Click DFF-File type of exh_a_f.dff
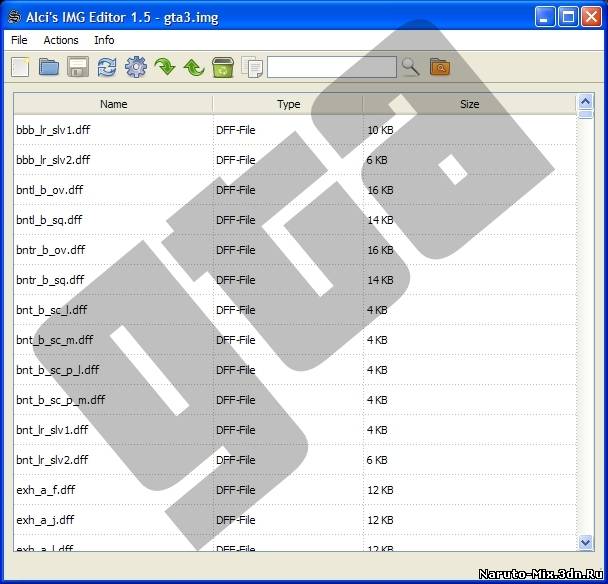Screen dimensions: 608x584 [235, 490]
